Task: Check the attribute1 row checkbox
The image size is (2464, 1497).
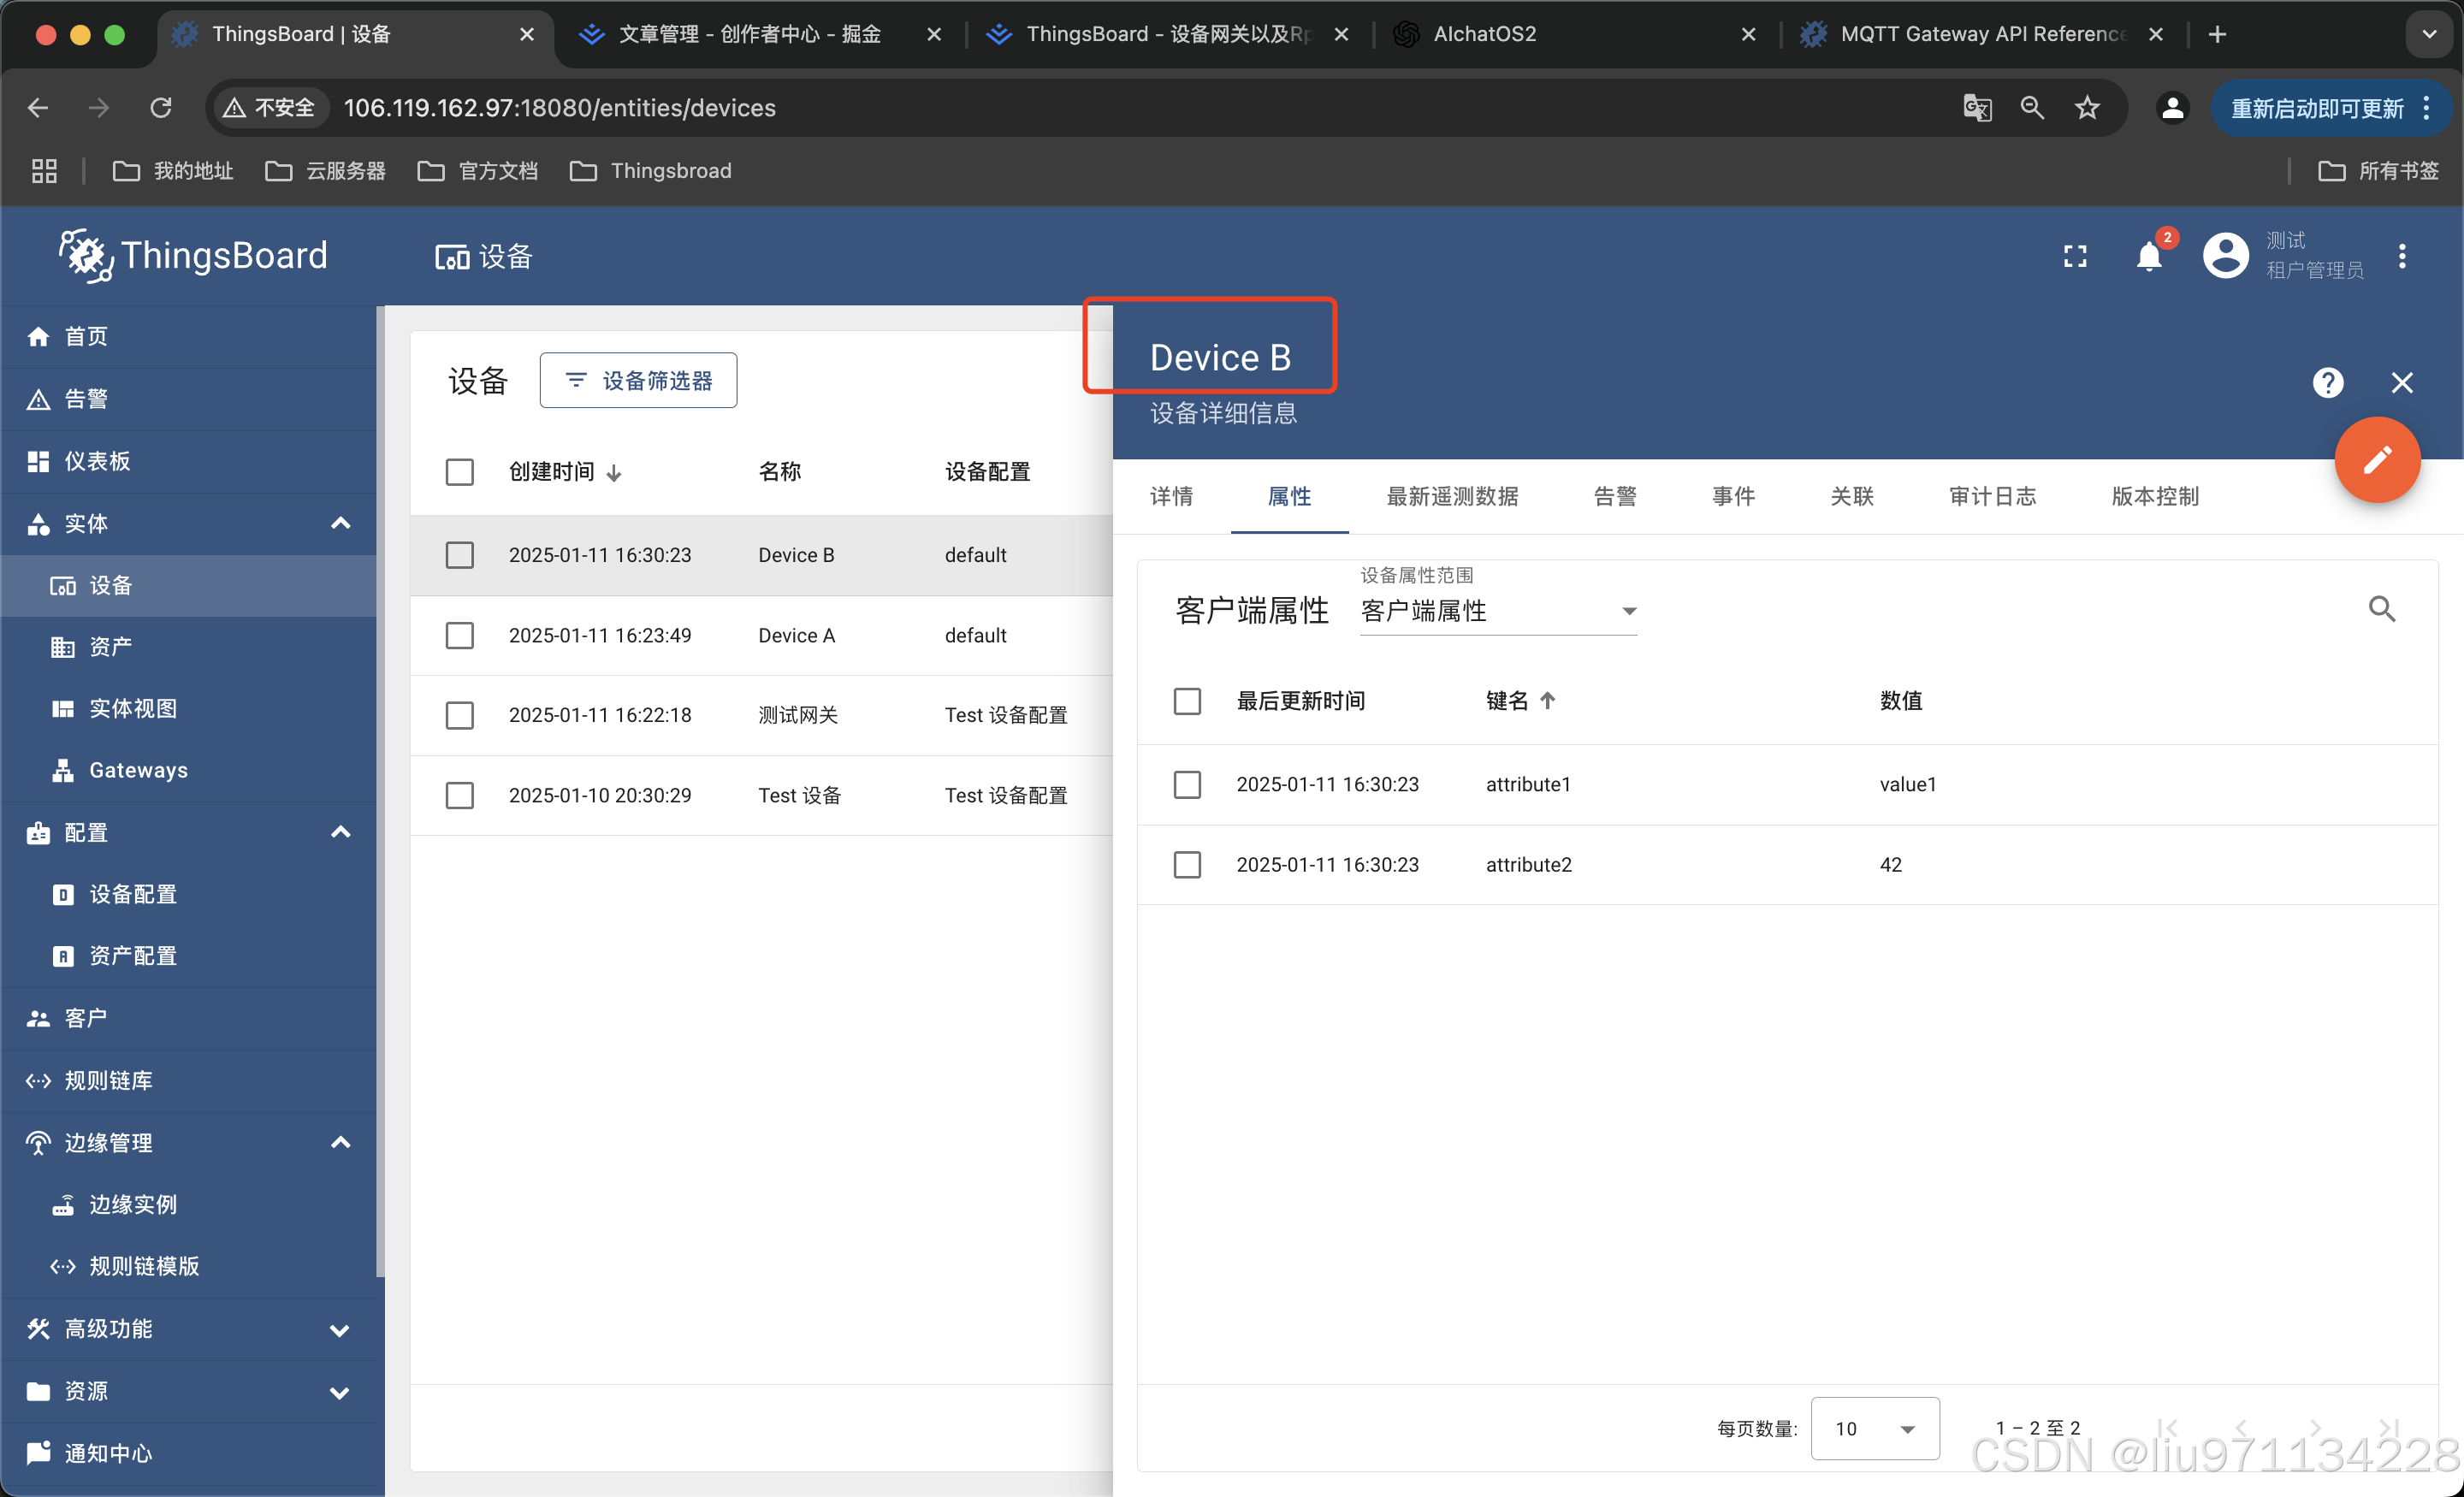Action: (1187, 785)
